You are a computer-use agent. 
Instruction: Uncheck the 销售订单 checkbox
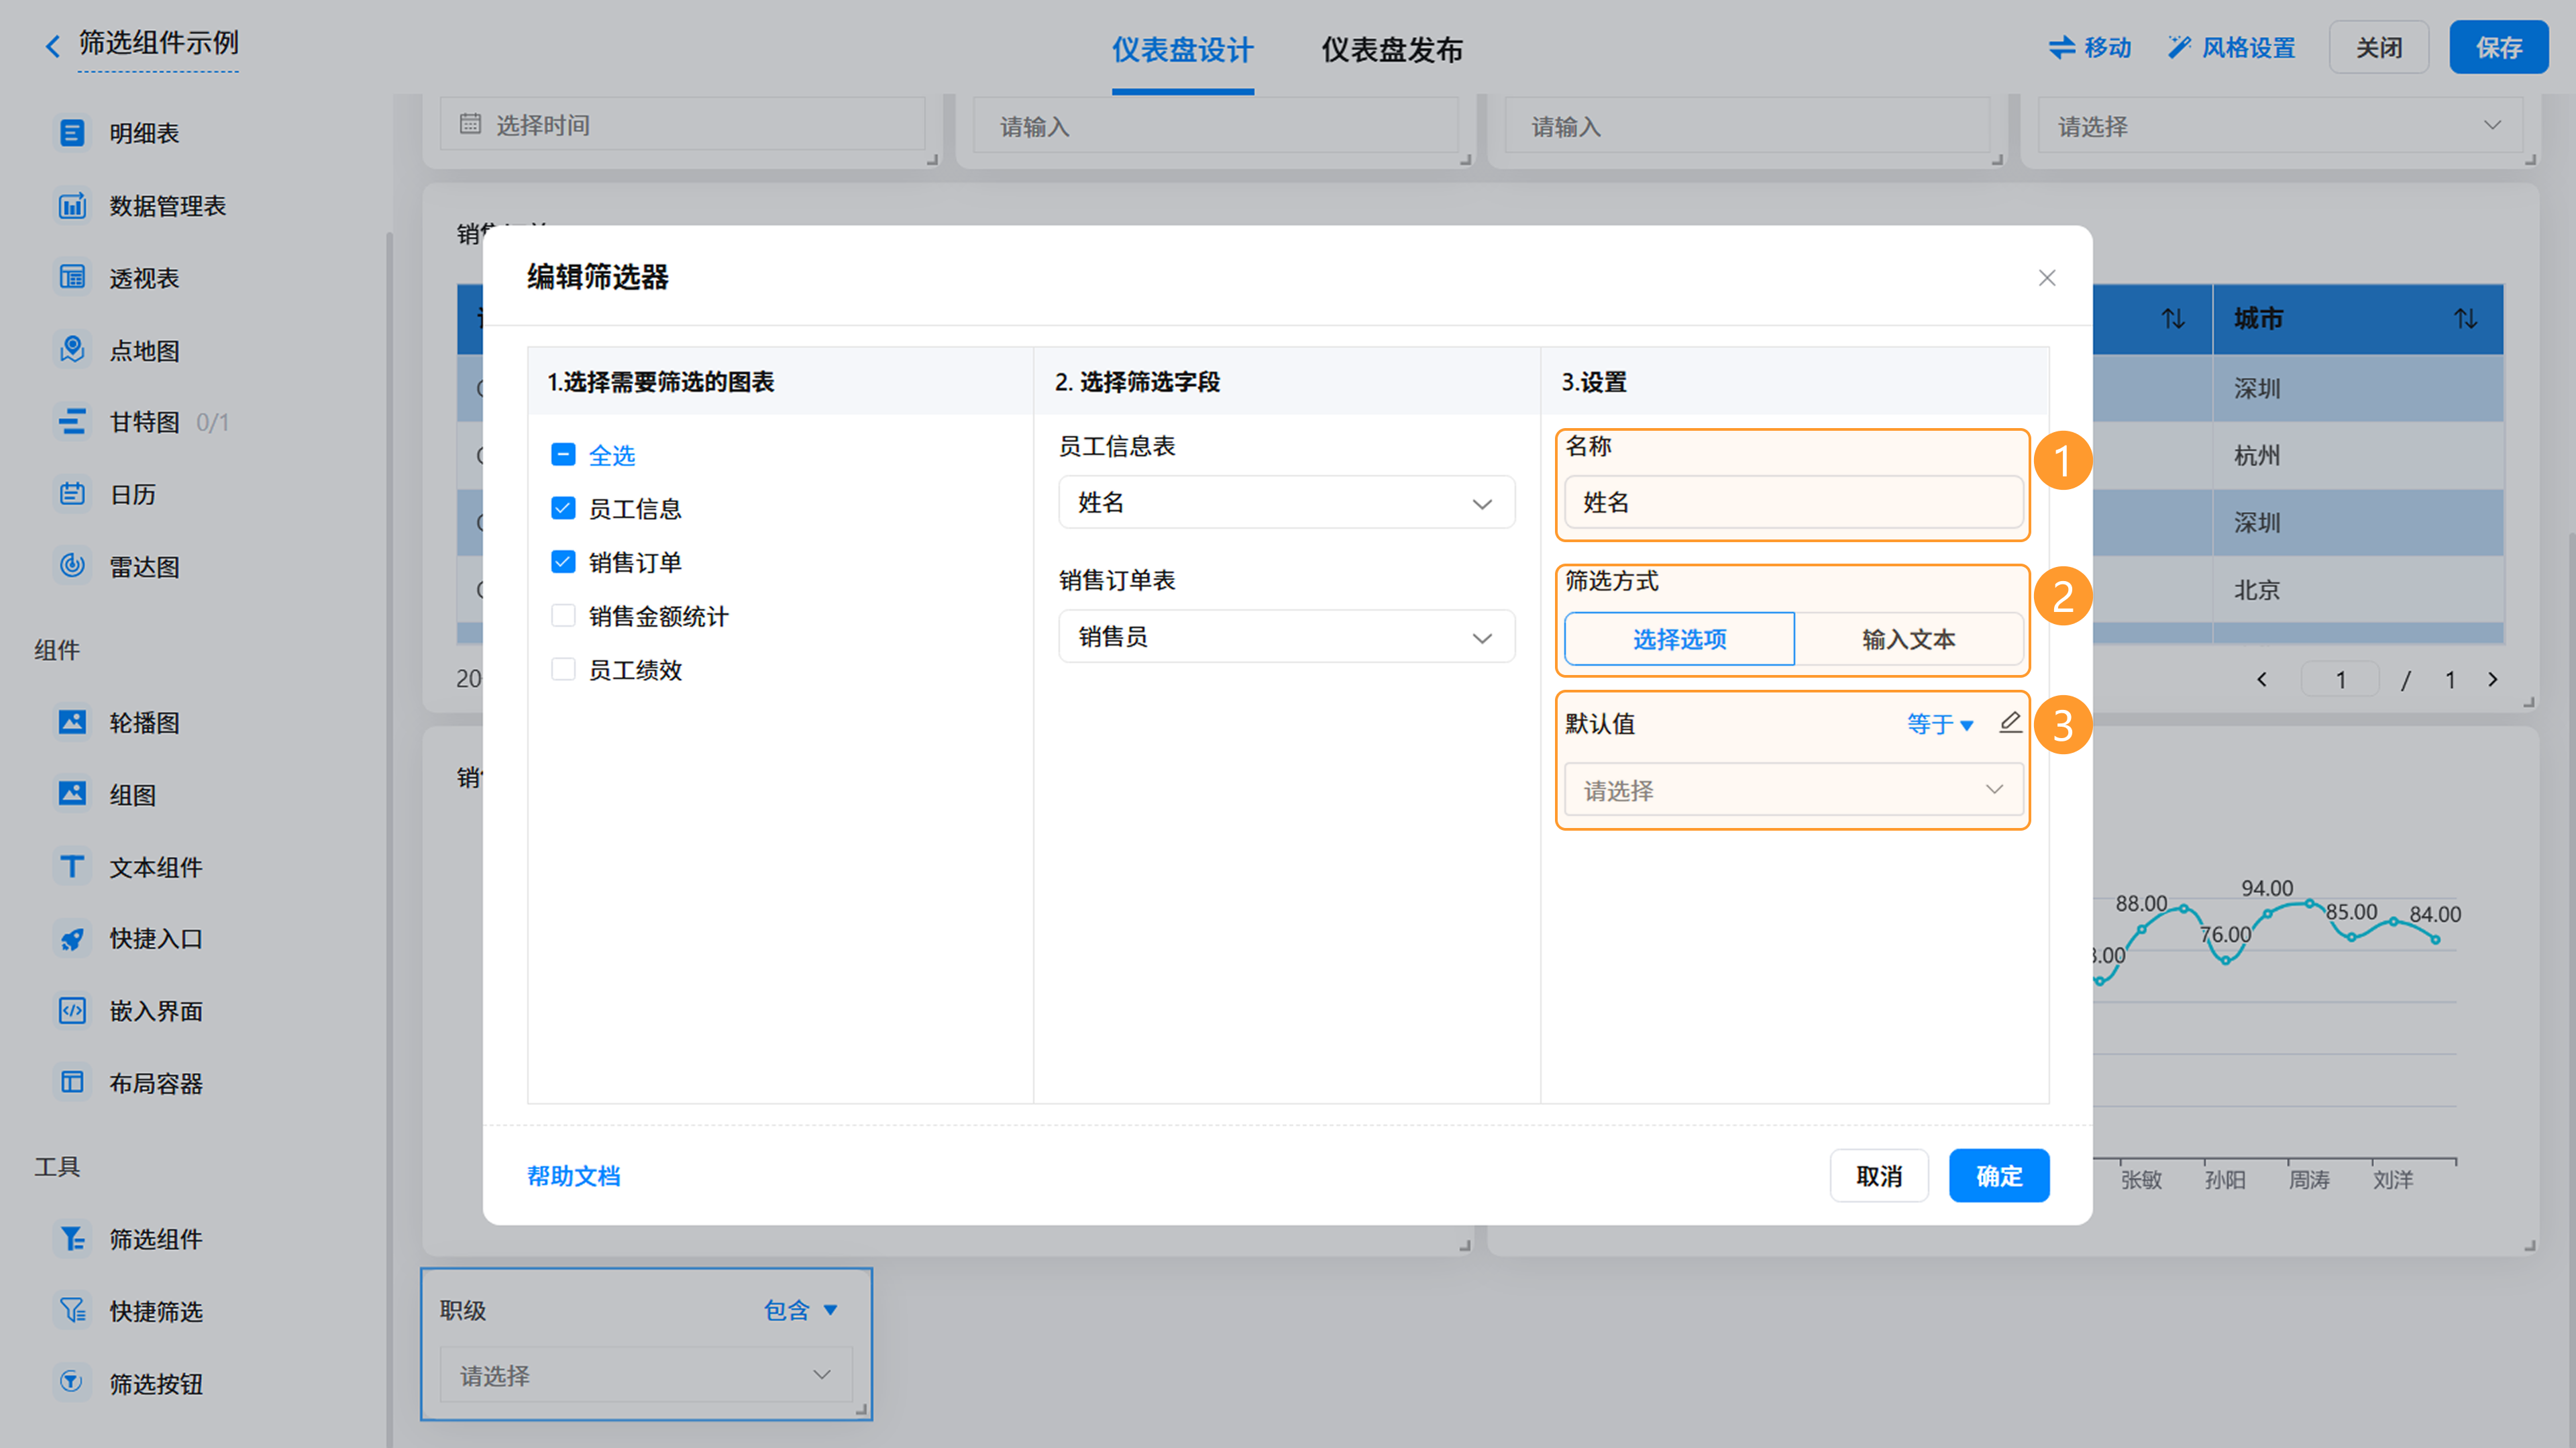pyautogui.click(x=563, y=562)
